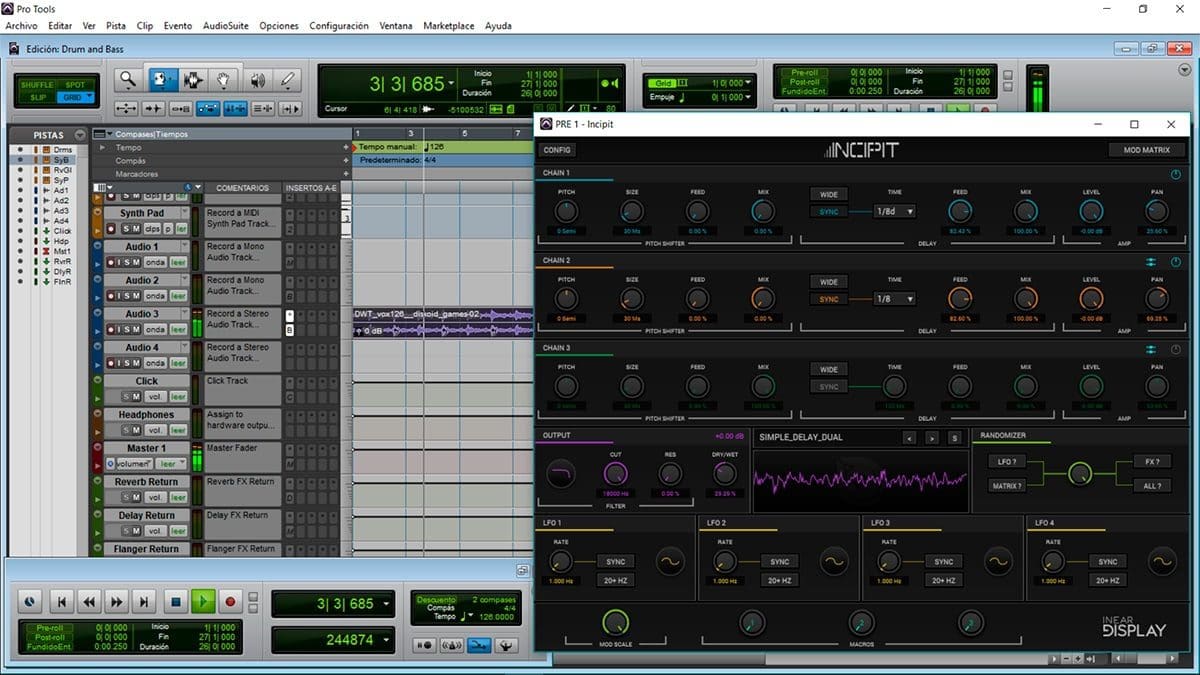Open the Archivo menu
Image resolution: width=1200 pixels, height=675 pixels.
click(x=21, y=25)
